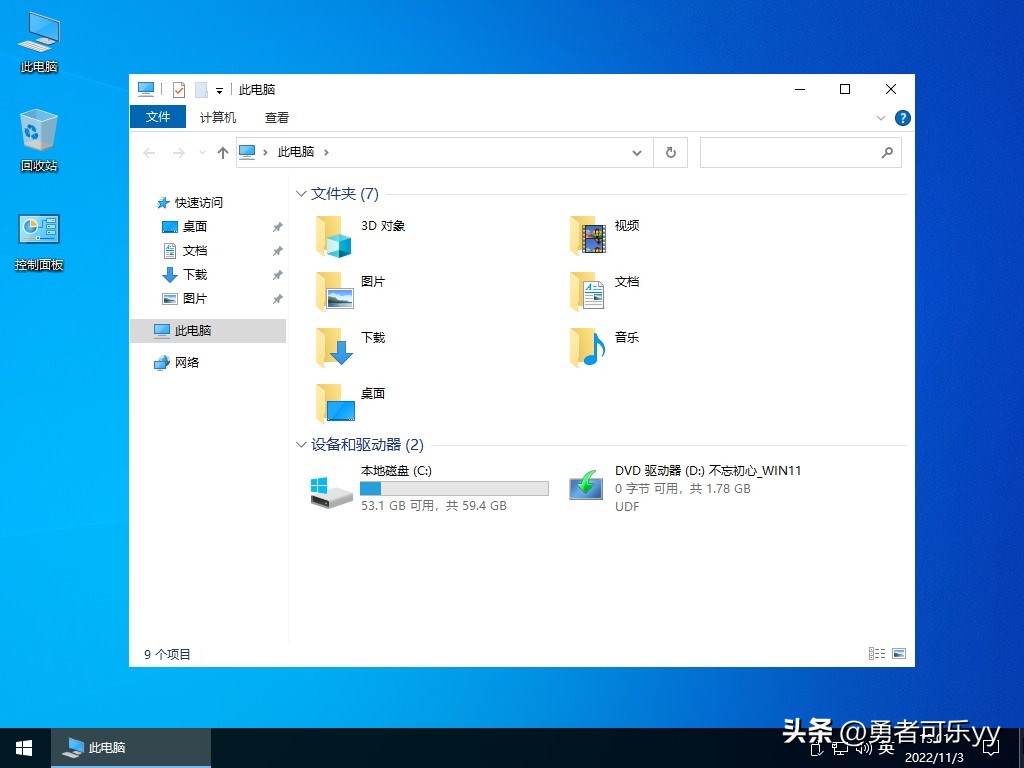Collapse the 文件夹 (7) section
This screenshot has width=1024, height=768.
tap(301, 194)
